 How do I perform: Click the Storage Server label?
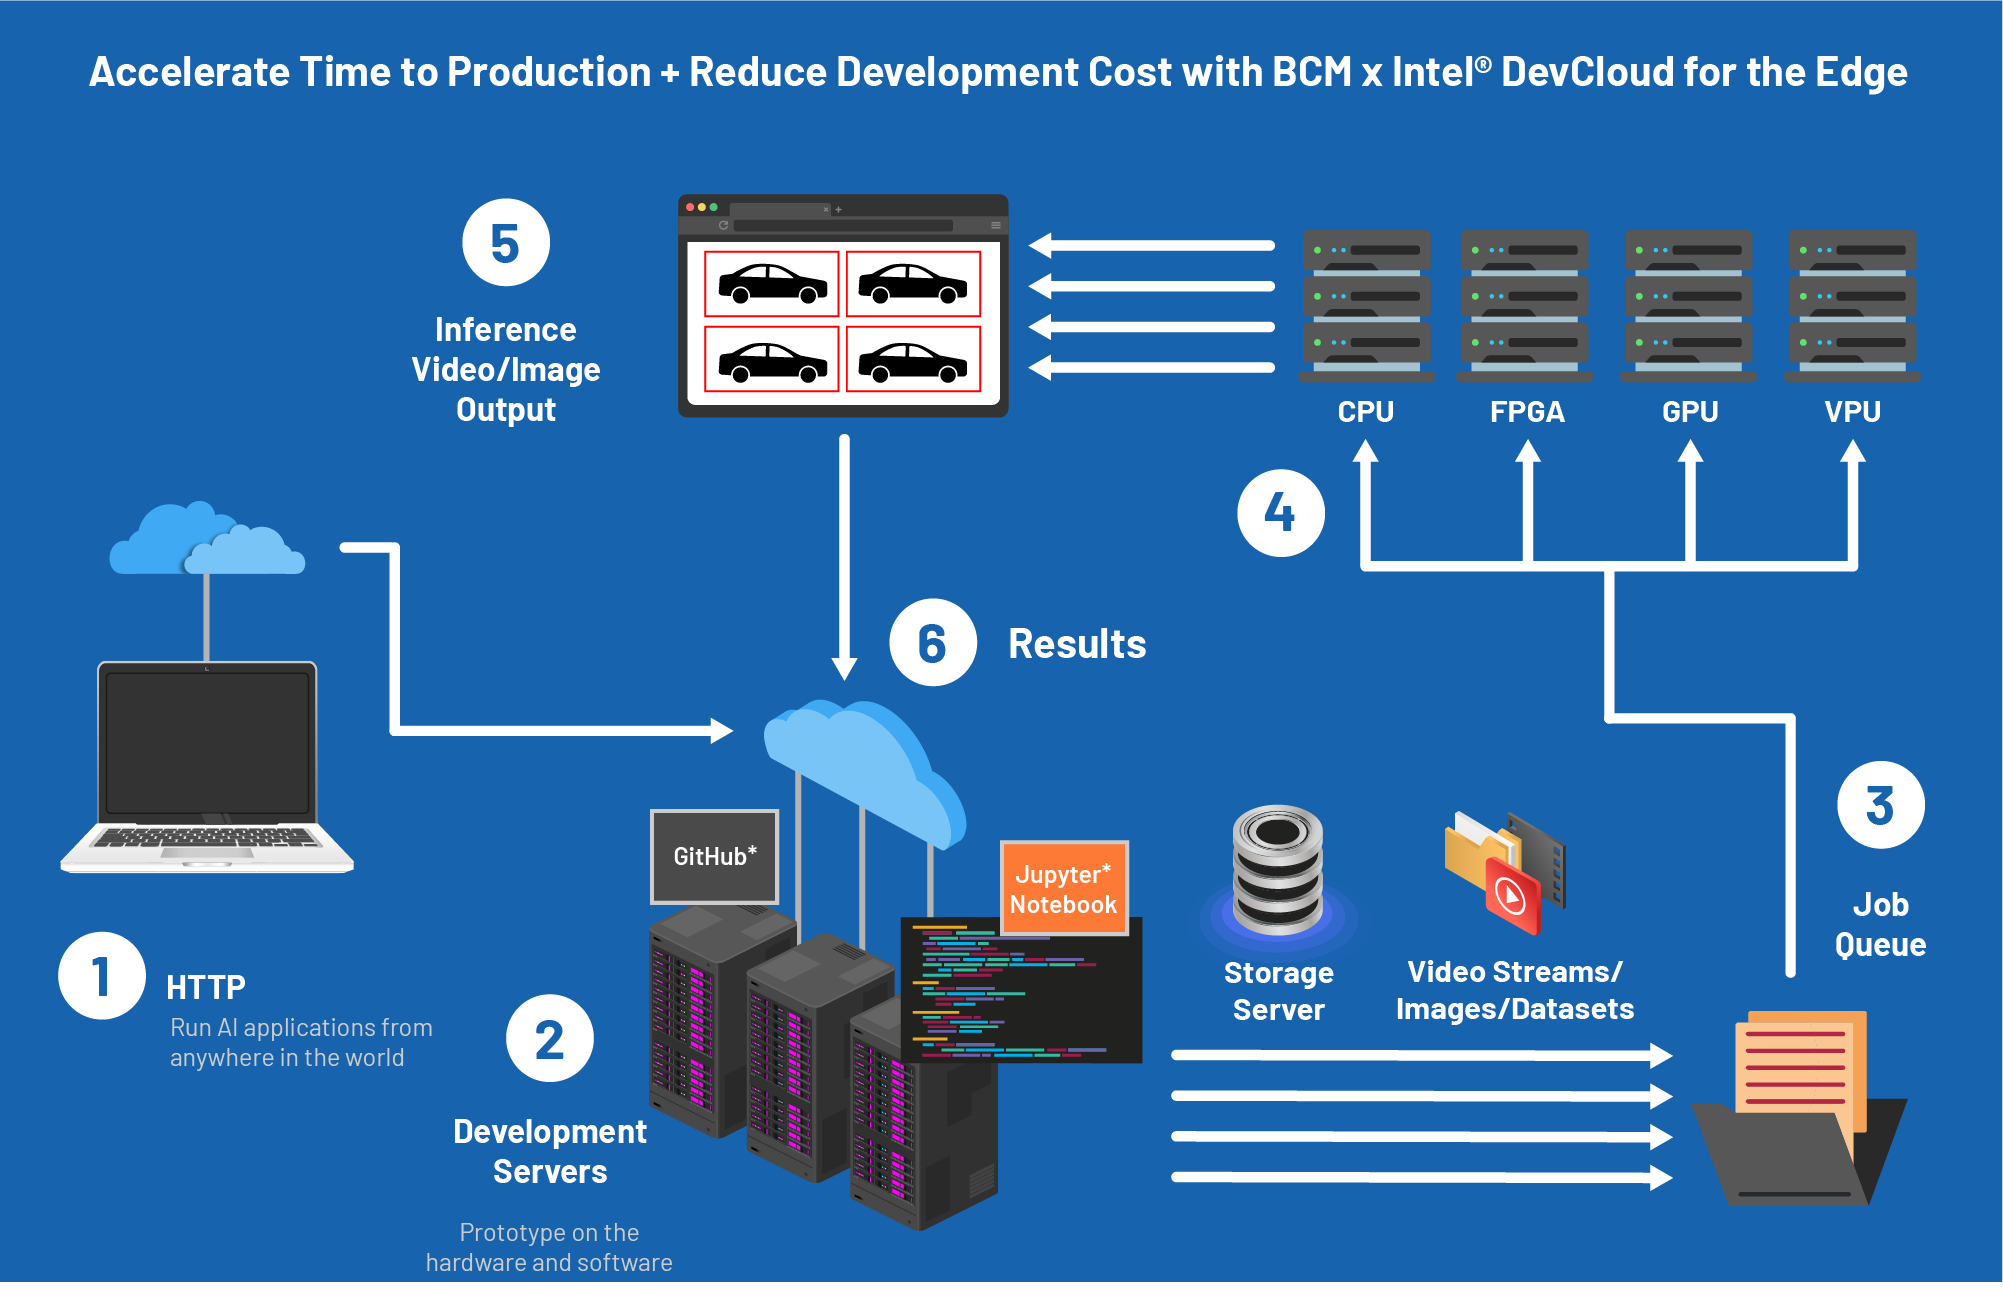[1278, 991]
